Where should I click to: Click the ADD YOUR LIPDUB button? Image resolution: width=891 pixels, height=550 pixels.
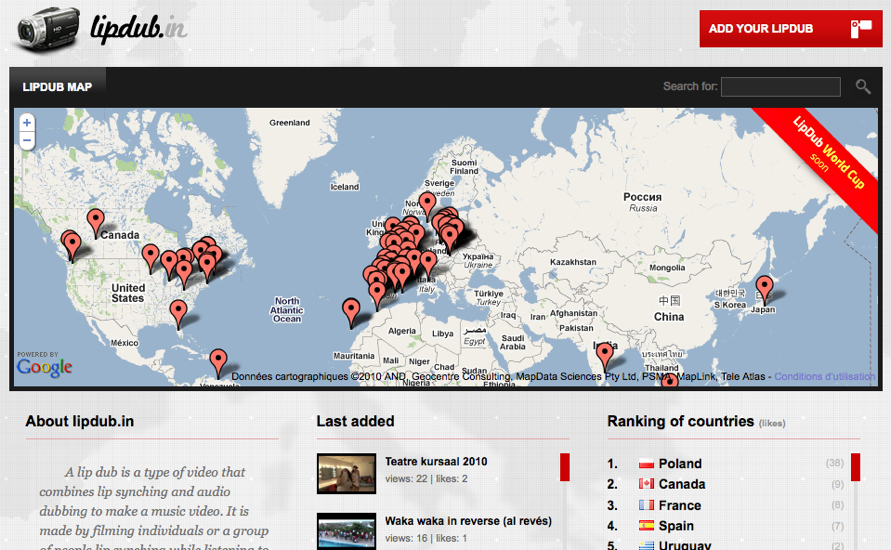790,28
